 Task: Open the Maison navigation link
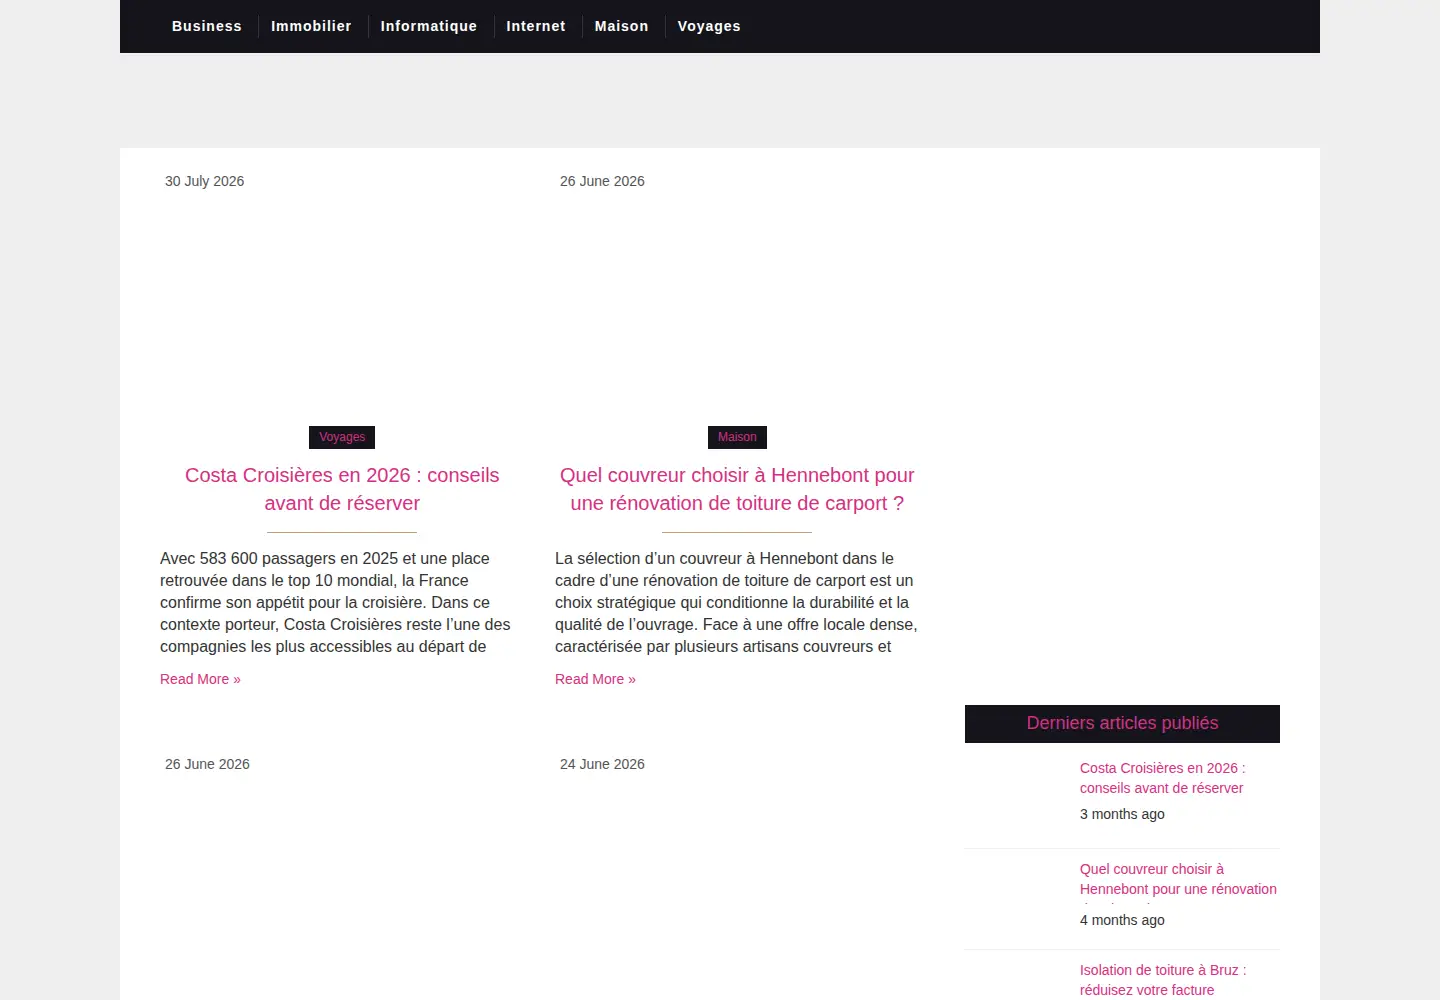[x=622, y=26]
